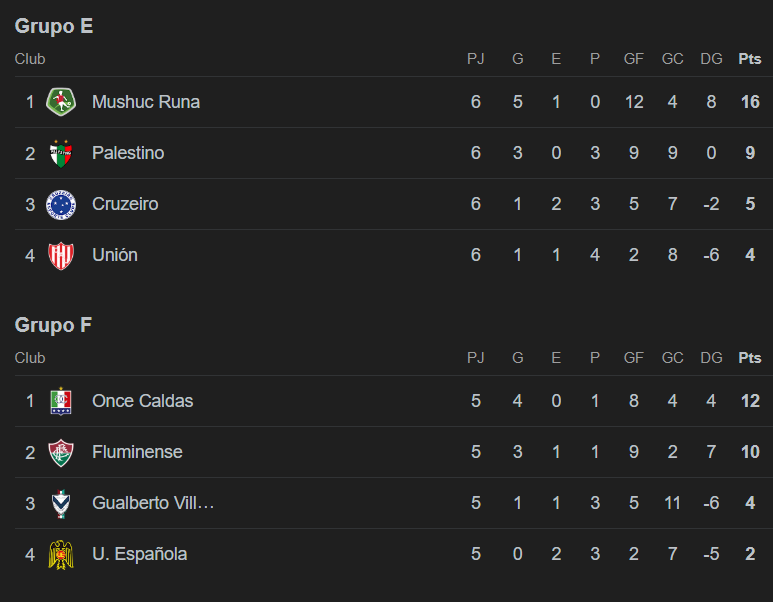Click the DG column header in Grupo F
Viewport: 773px width, 602px height.
(x=711, y=357)
